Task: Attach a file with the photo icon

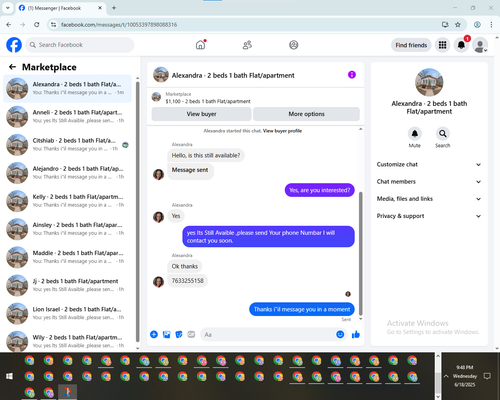Action: (167, 334)
